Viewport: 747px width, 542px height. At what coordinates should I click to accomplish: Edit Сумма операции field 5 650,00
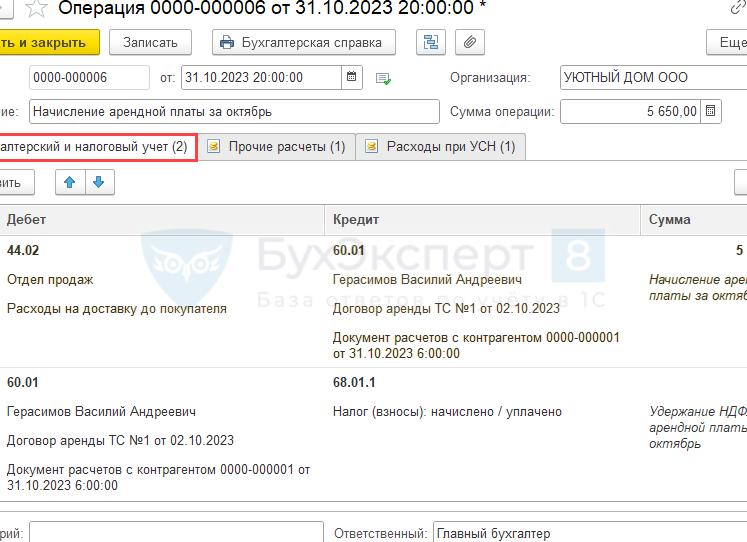click(x=630, y=111)
